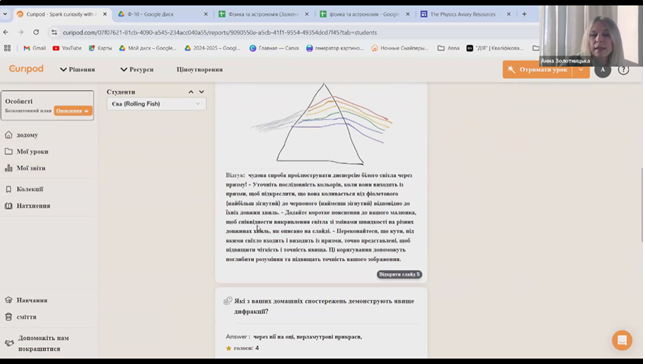The width and height of the screenshot is (645, 364).
Task: Click the Оновлення upgrade button
Action: [73, 111]
